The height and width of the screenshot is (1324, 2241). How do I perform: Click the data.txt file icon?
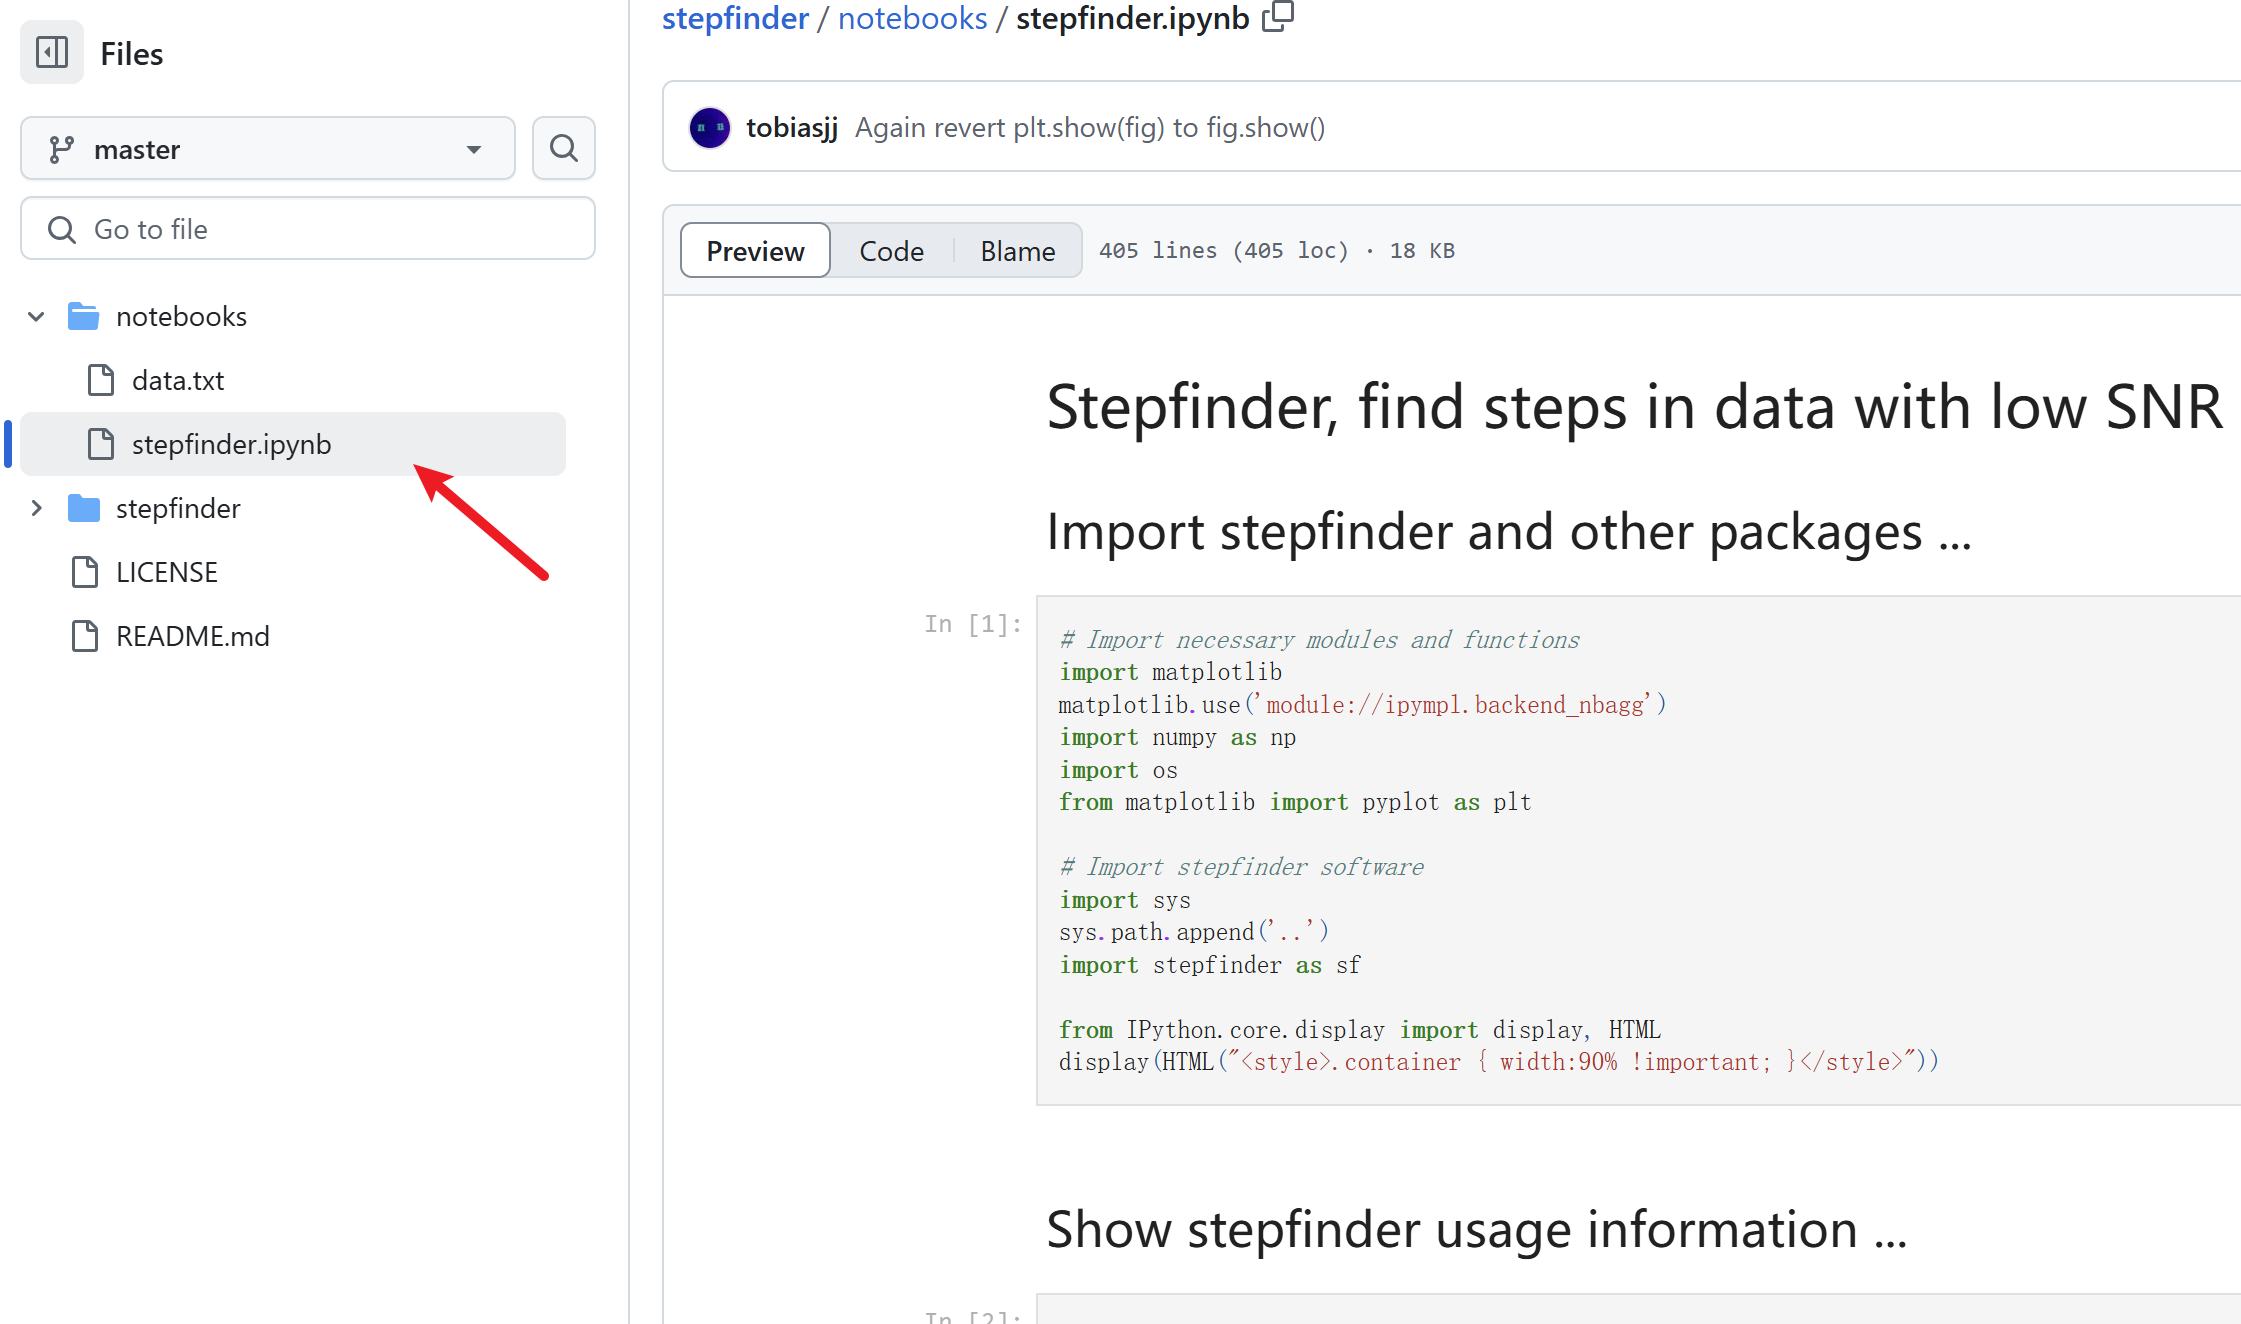coord(102,380)
